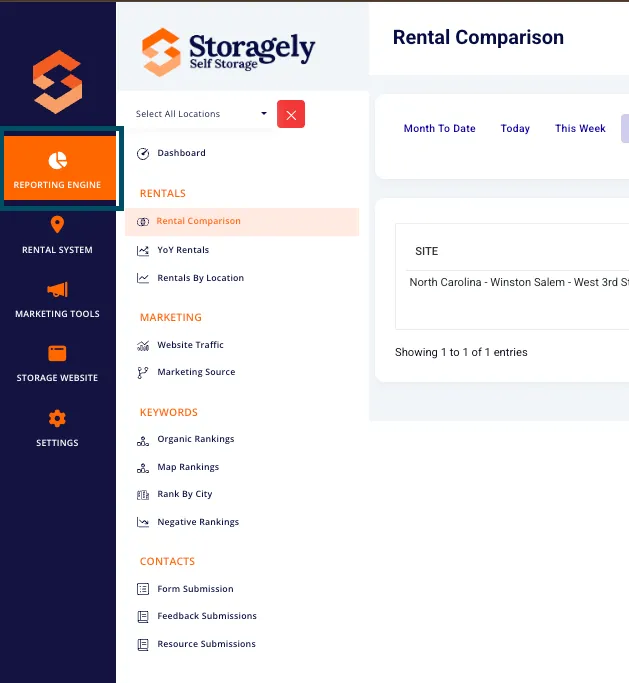Open Marketing Tools via the megaphone icon

pos(57,290)
